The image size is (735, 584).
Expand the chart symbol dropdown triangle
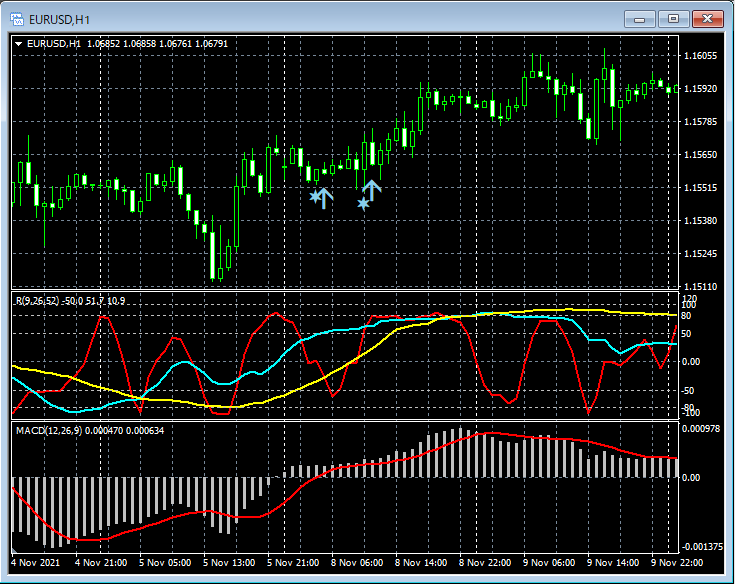(19, 44)
